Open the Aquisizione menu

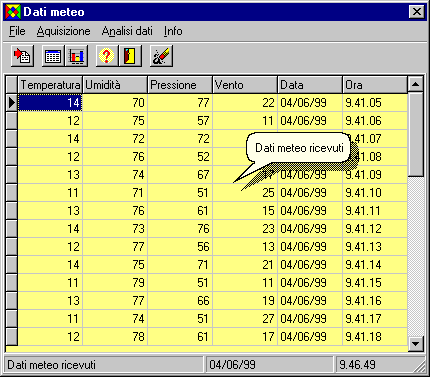pyautogui.click(x=63, y=31)
